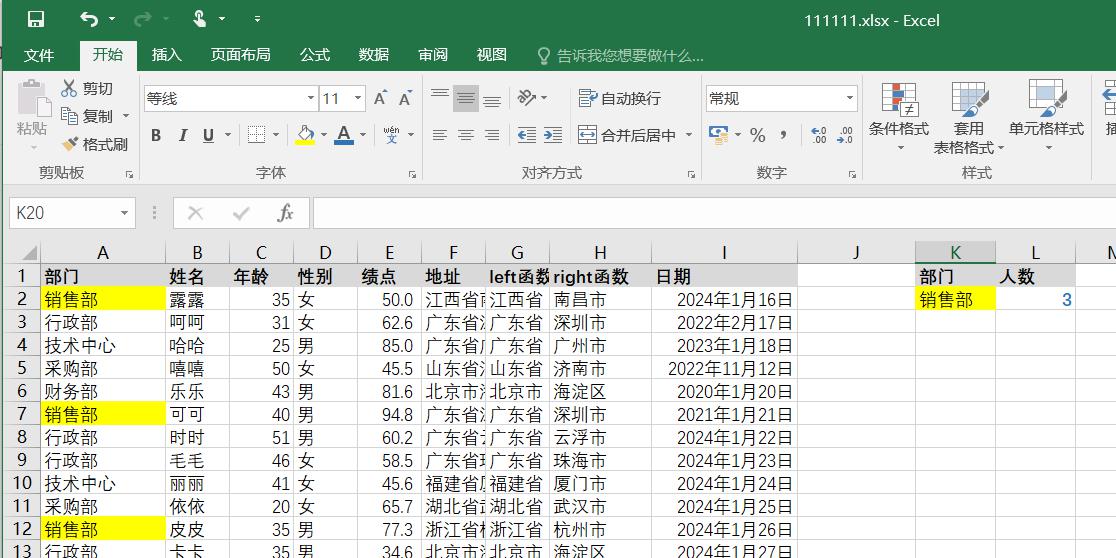Decrease indent icon

527,135
